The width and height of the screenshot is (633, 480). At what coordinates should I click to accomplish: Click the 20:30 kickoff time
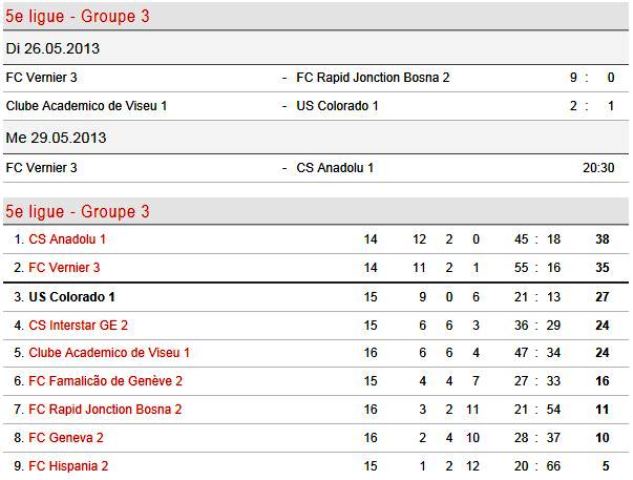pyautogui.click(x=598, y=168)
